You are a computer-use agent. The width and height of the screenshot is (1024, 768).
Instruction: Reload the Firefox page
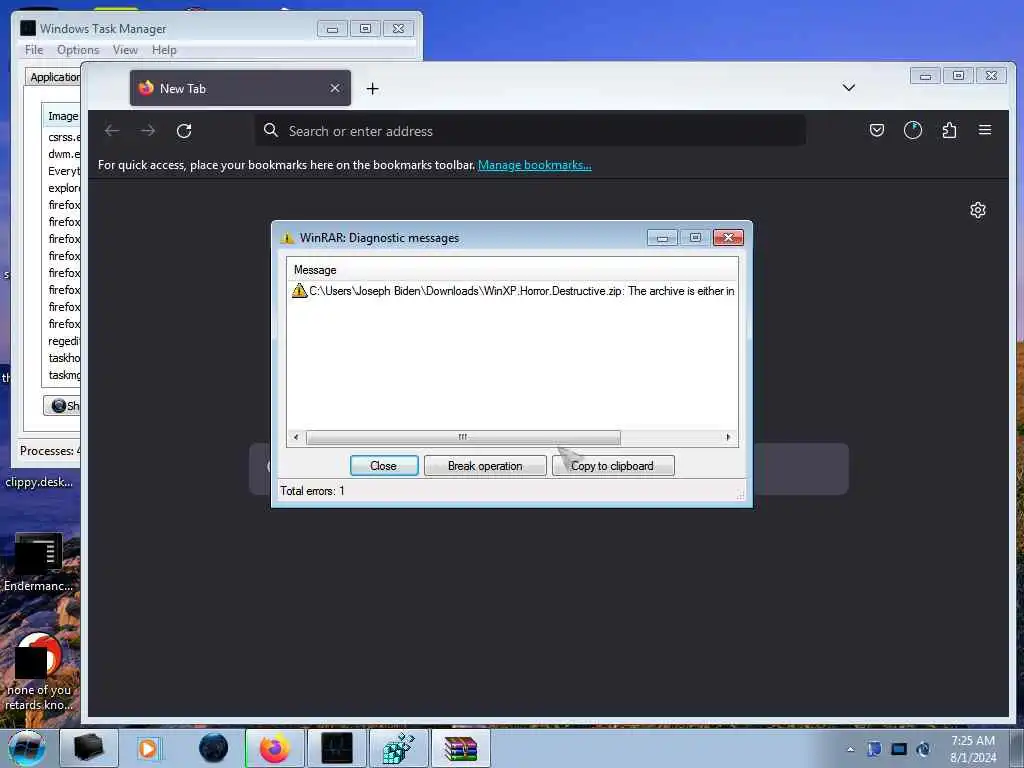pyautogui.click(x=184, y=131)
